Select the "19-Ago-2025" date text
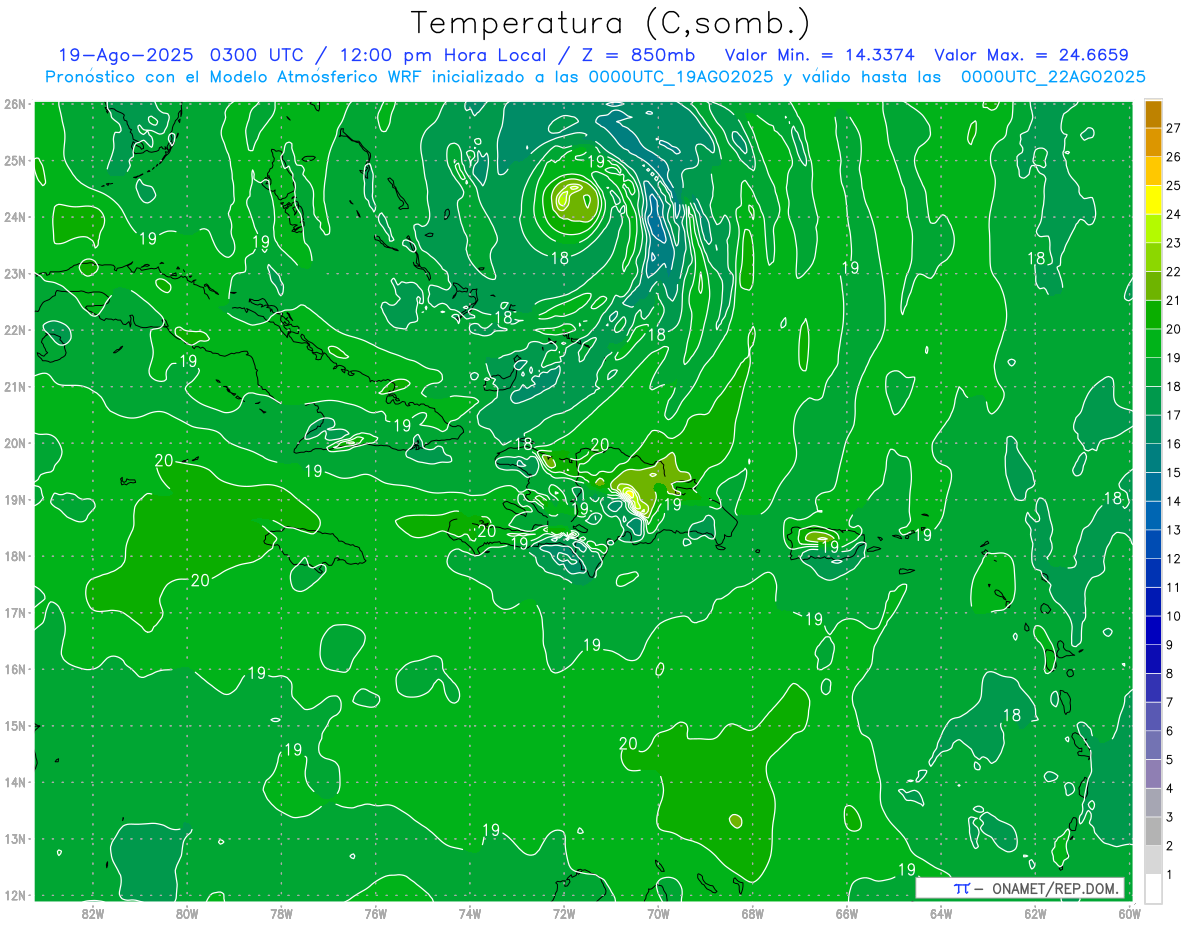The width and height of the screenshot is (1200, 927). coord(126,55)
